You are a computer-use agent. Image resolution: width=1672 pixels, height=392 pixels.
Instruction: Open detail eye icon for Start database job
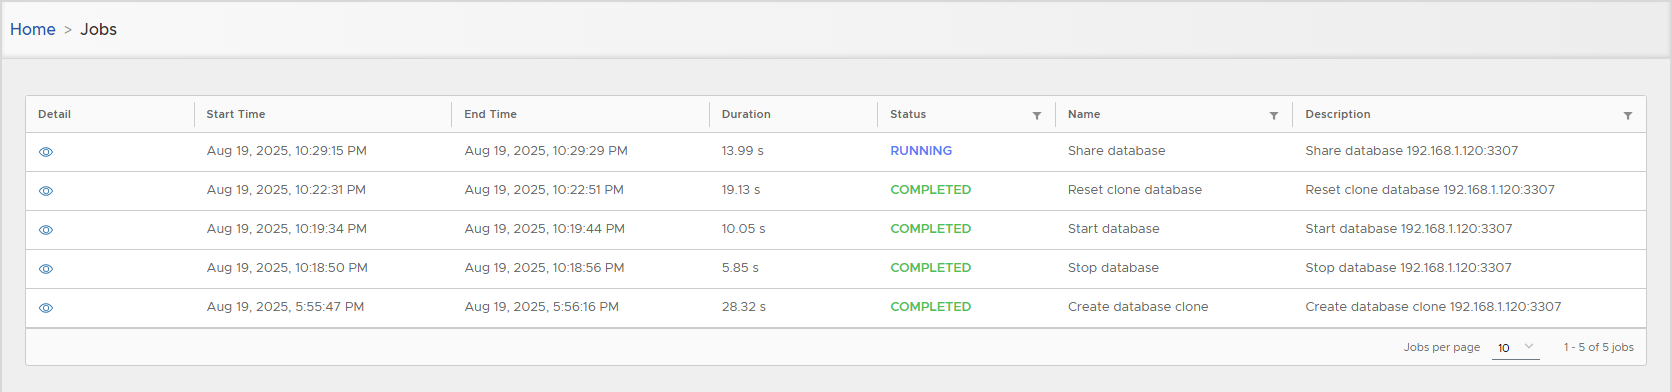click(46, 230)
